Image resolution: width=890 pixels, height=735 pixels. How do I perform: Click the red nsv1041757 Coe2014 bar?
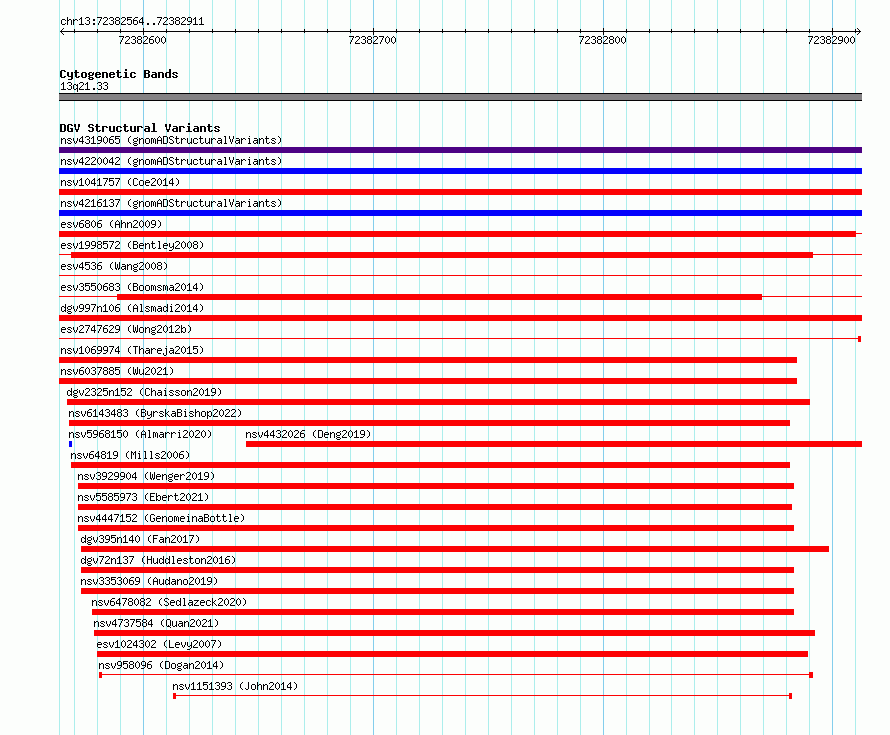(x=460, y=192)
